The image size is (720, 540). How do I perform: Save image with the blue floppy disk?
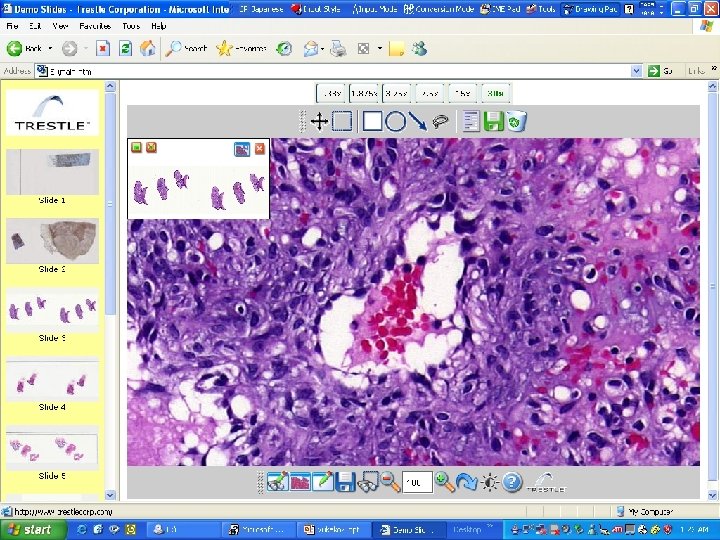pyautogui.click(x=345, y=482)
